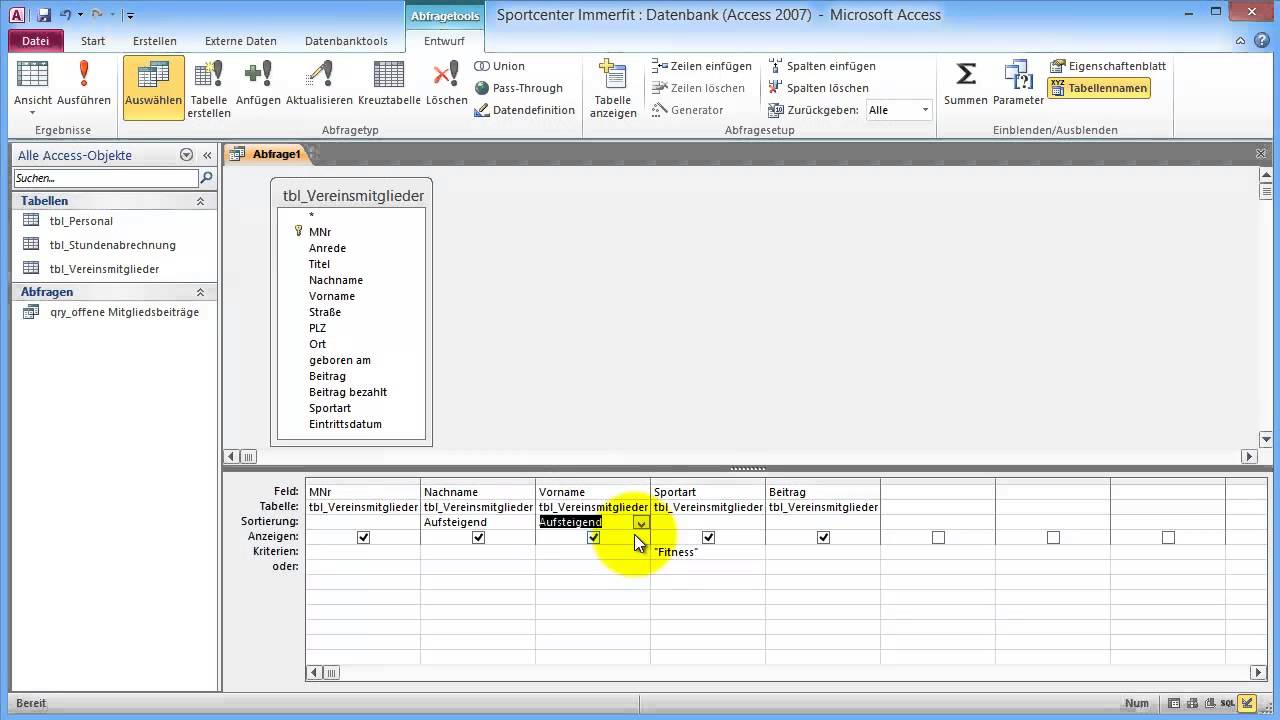The width and height of the screenshot is (1280, 720).
Task: Open Datendefinition query option
Action: tap(525, 110)
